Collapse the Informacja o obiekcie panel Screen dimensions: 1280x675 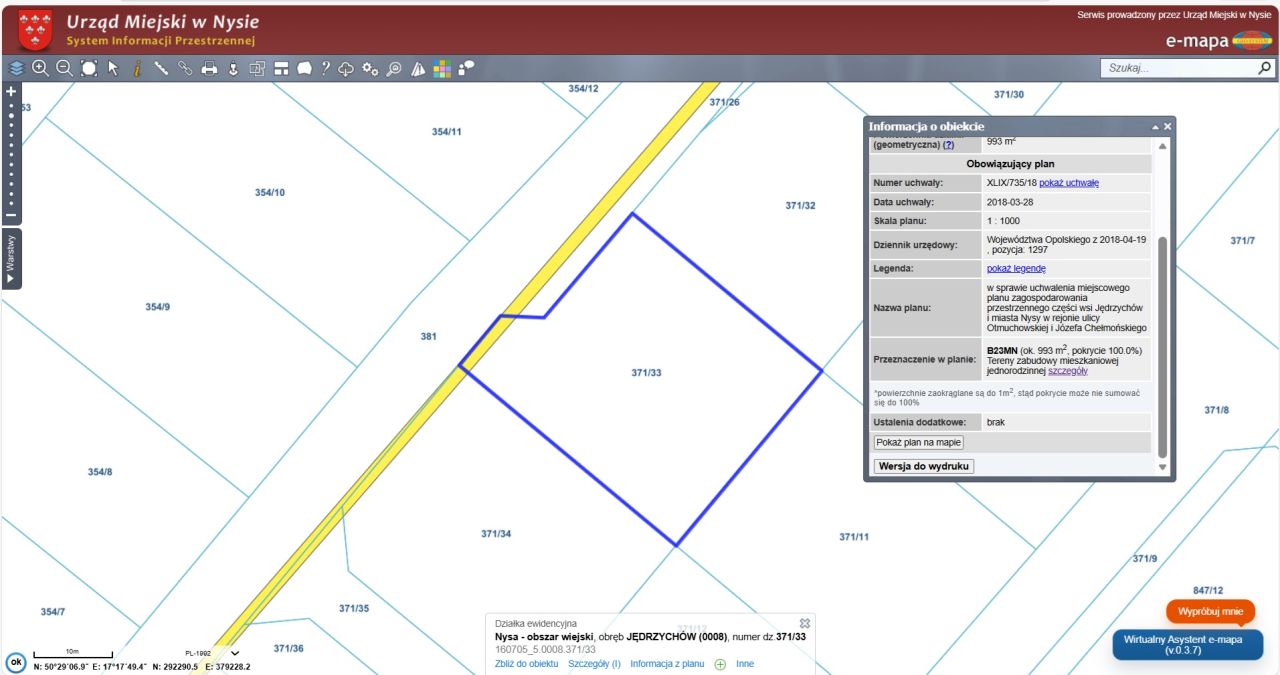point(1155,127)
